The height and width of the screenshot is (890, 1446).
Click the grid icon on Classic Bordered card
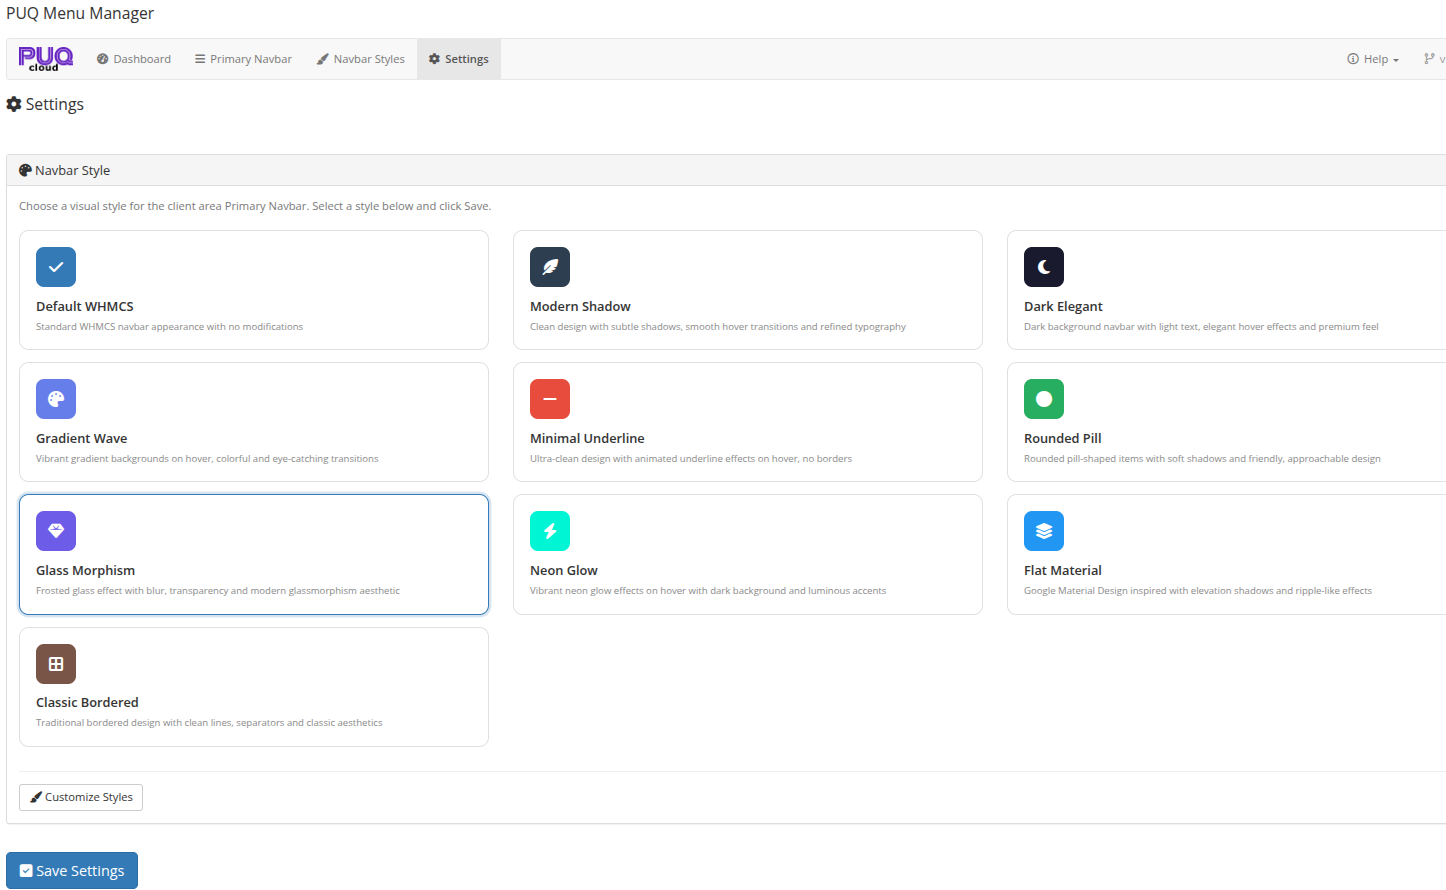56,663
